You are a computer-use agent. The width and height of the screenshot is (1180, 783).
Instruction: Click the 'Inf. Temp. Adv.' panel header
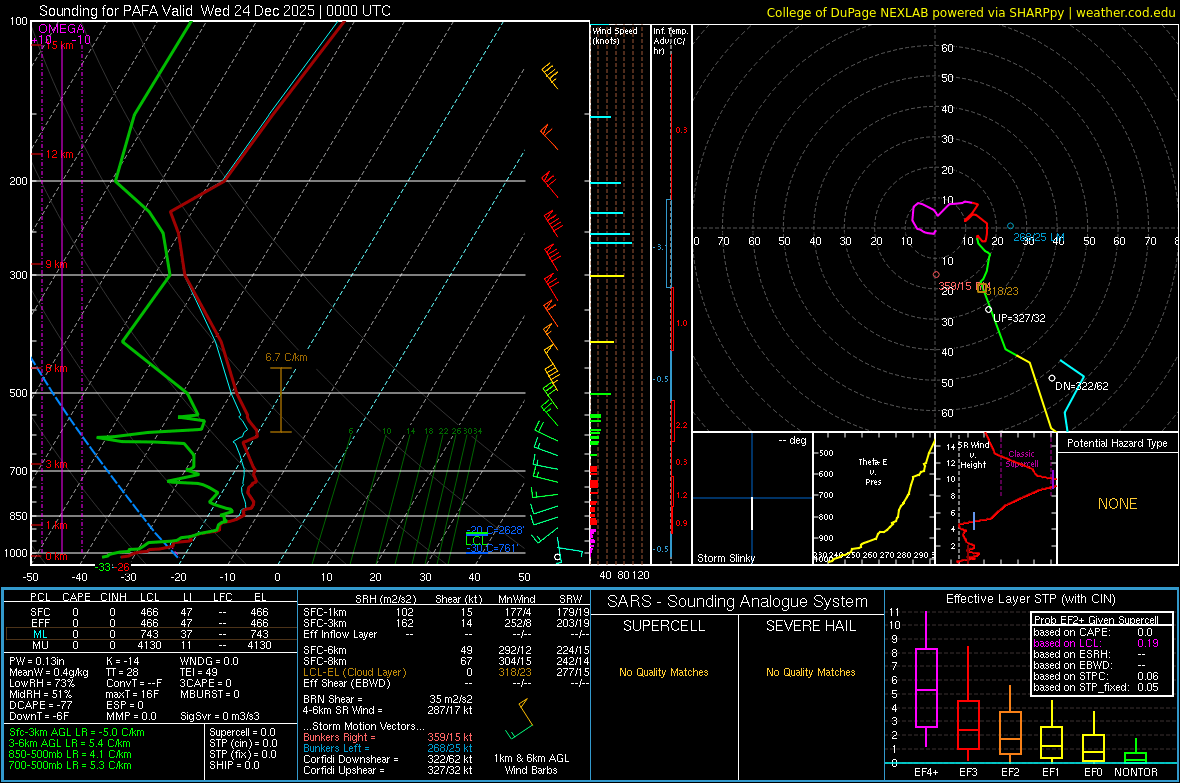tap(669, 41)
